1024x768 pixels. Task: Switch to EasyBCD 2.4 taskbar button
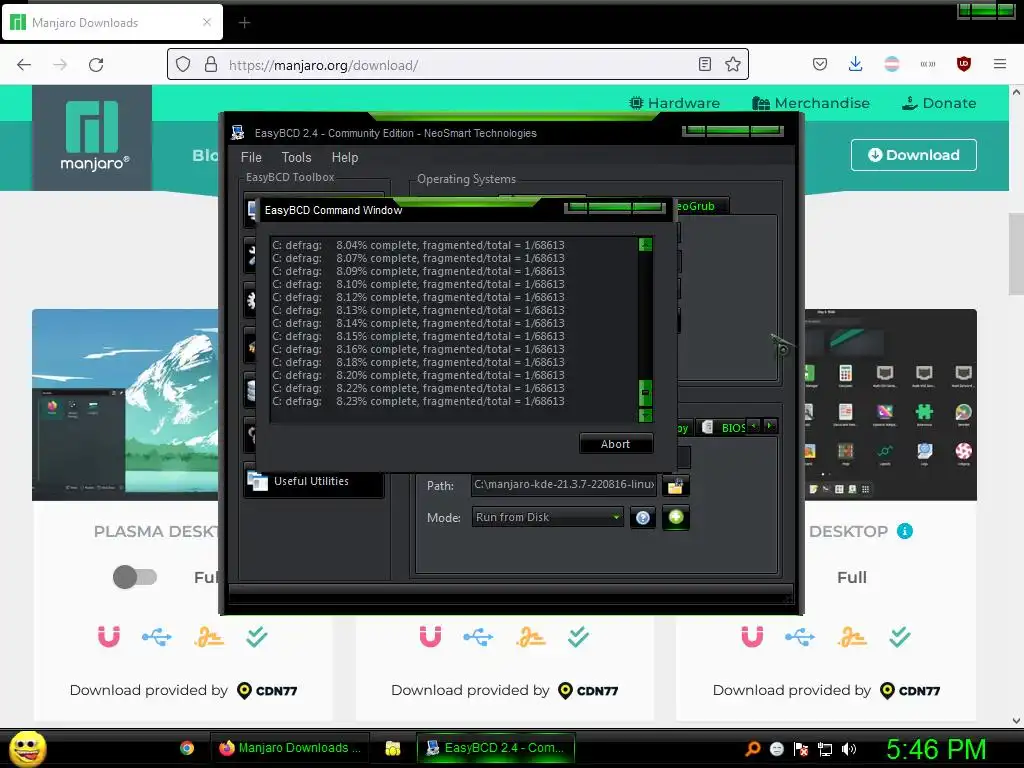coord(496,748)
